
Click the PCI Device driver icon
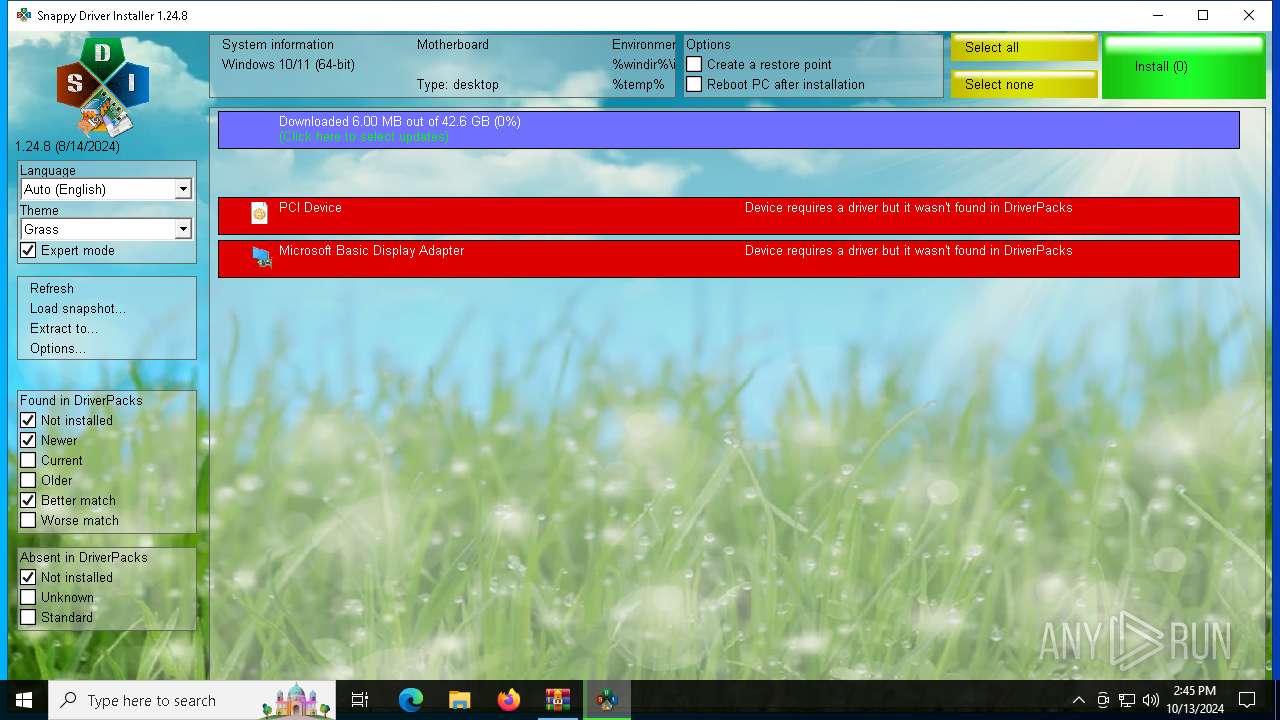coord(259,212)
